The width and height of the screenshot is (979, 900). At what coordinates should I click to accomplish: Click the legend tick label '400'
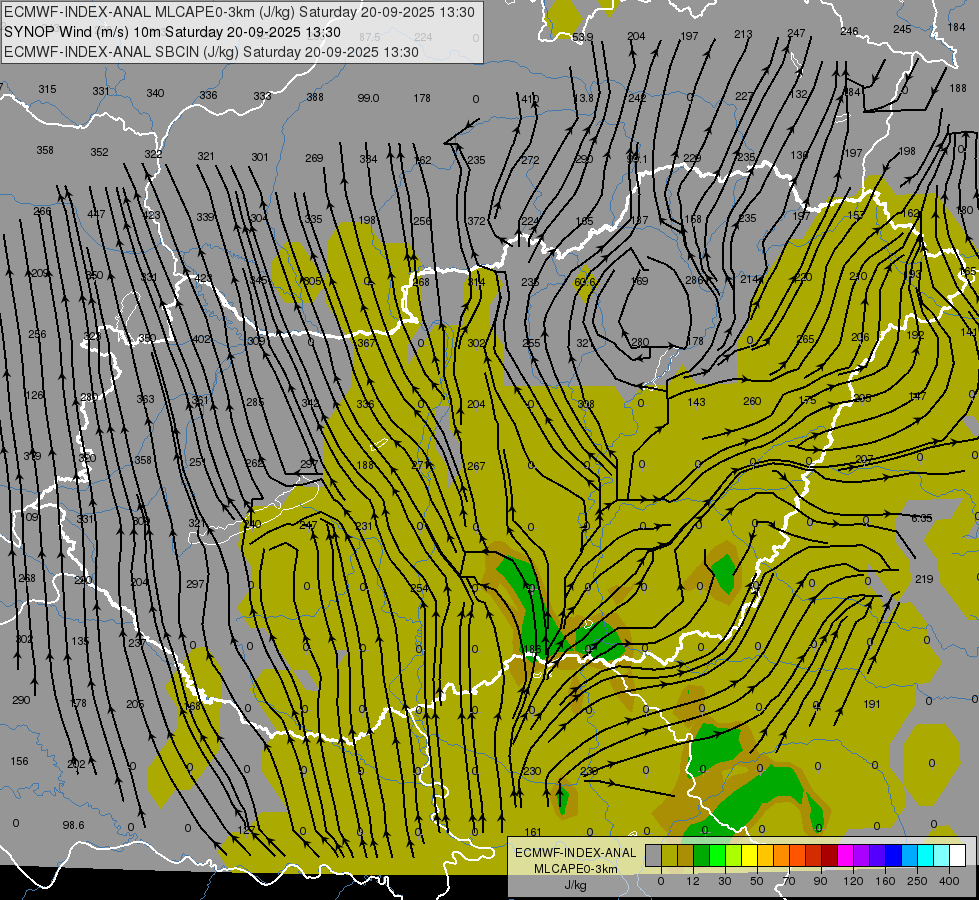[949, 881]
